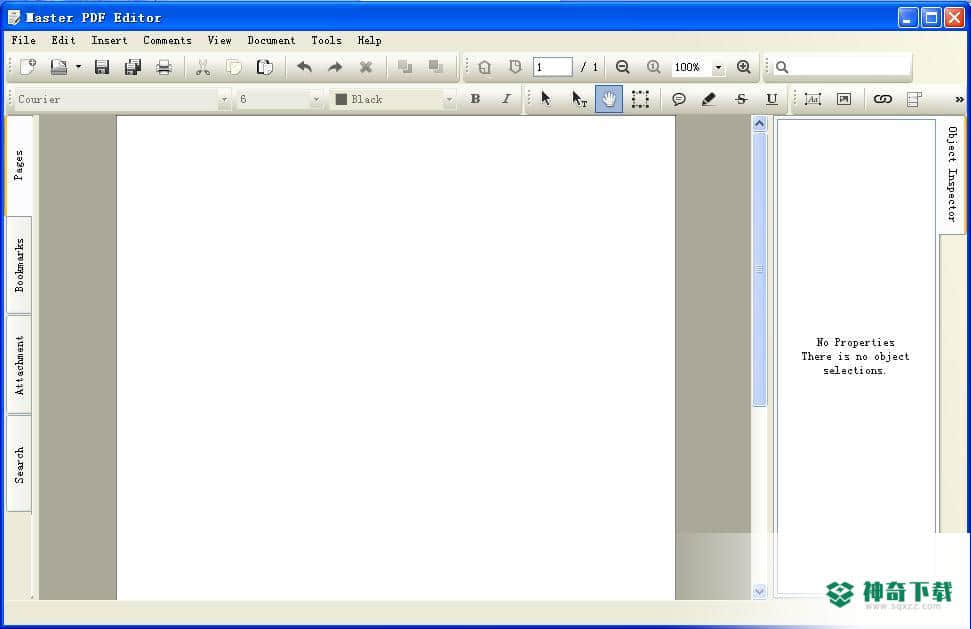
Task: Click the underline tool
Action: pyautogui.click(x=772, y=99)
